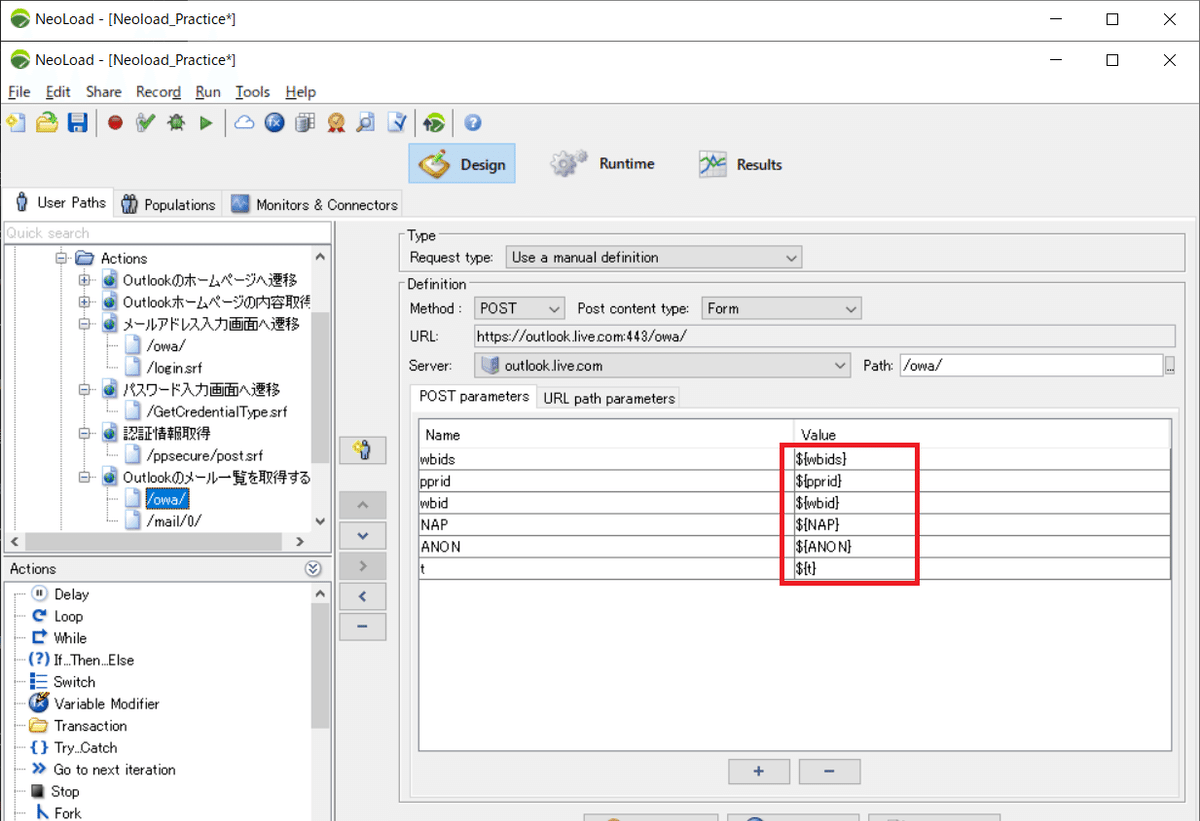Click the document checkmark icon in toolbar
The height and width of the screenshot is (821, 1200).
coord(397,122)
